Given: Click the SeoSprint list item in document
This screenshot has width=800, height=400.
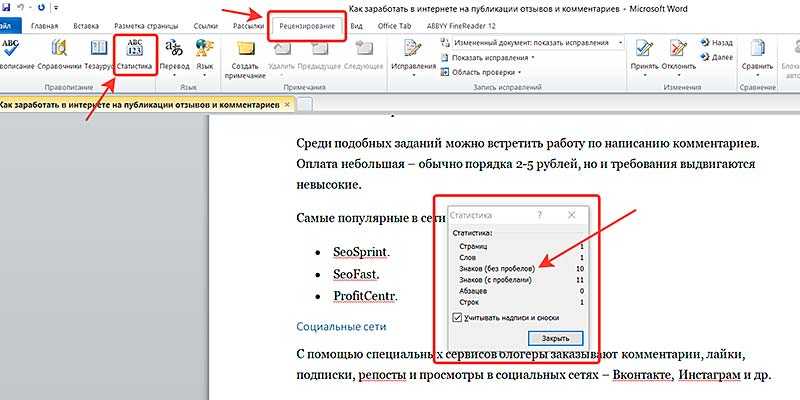Looking at the screenshot, I should (x=362, y=252).
